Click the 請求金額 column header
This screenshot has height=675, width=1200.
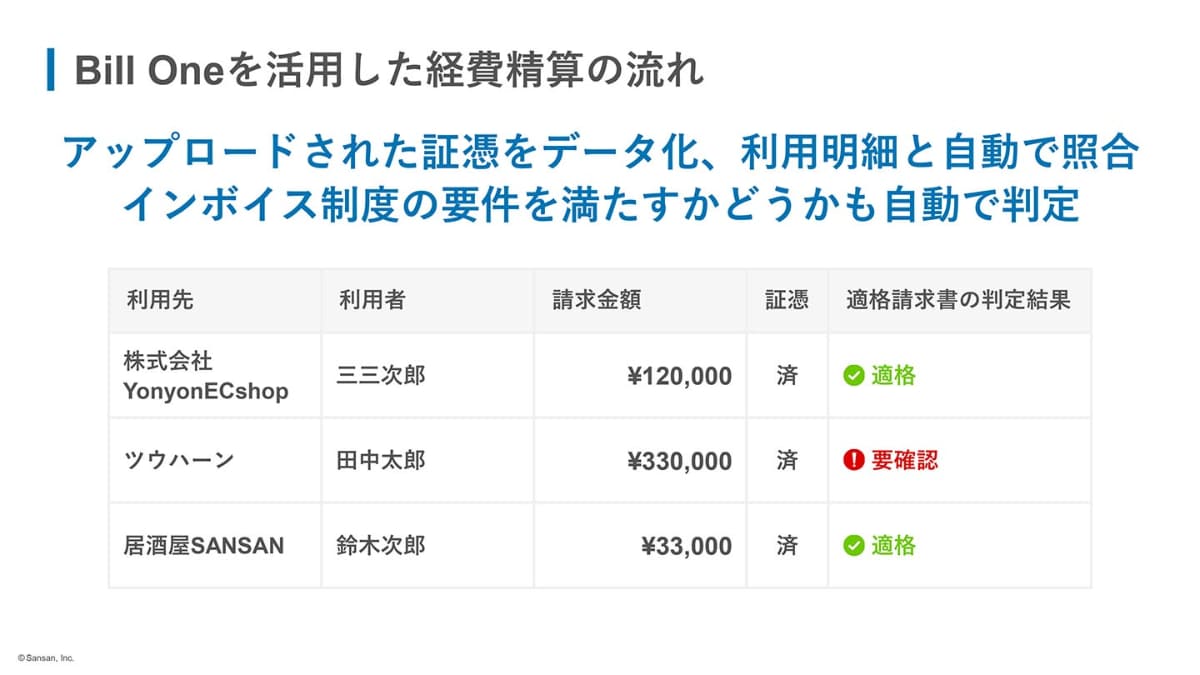click(596, 300)
